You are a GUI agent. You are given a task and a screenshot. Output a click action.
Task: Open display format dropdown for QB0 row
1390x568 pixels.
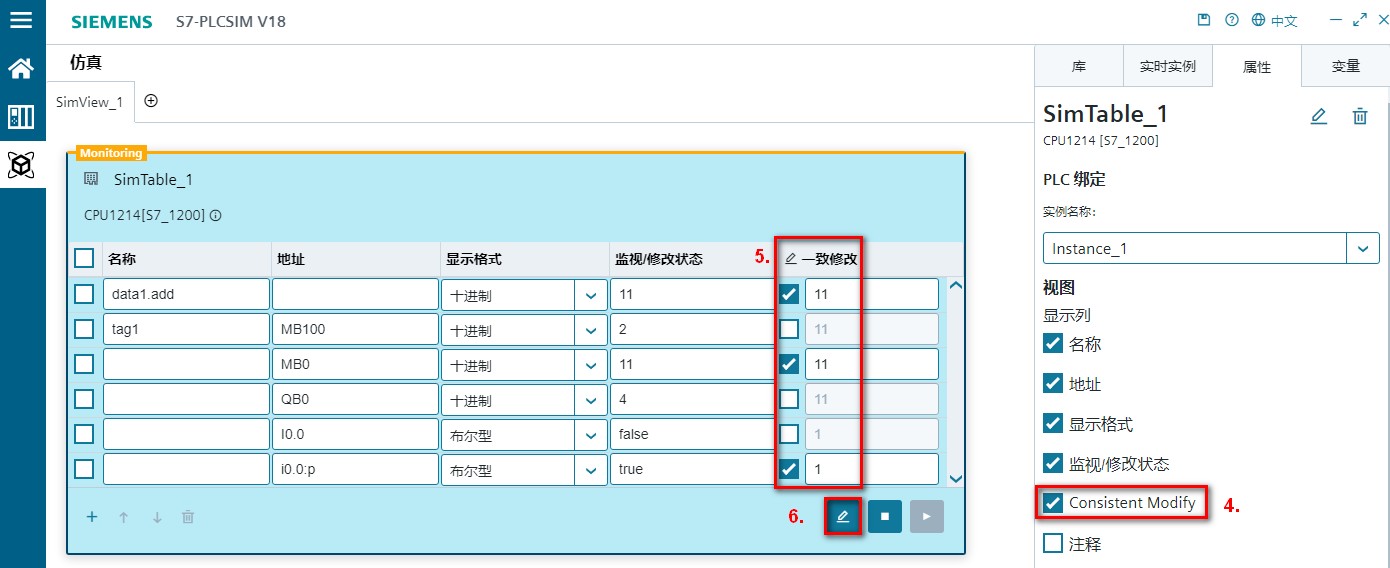pos(590,400)
